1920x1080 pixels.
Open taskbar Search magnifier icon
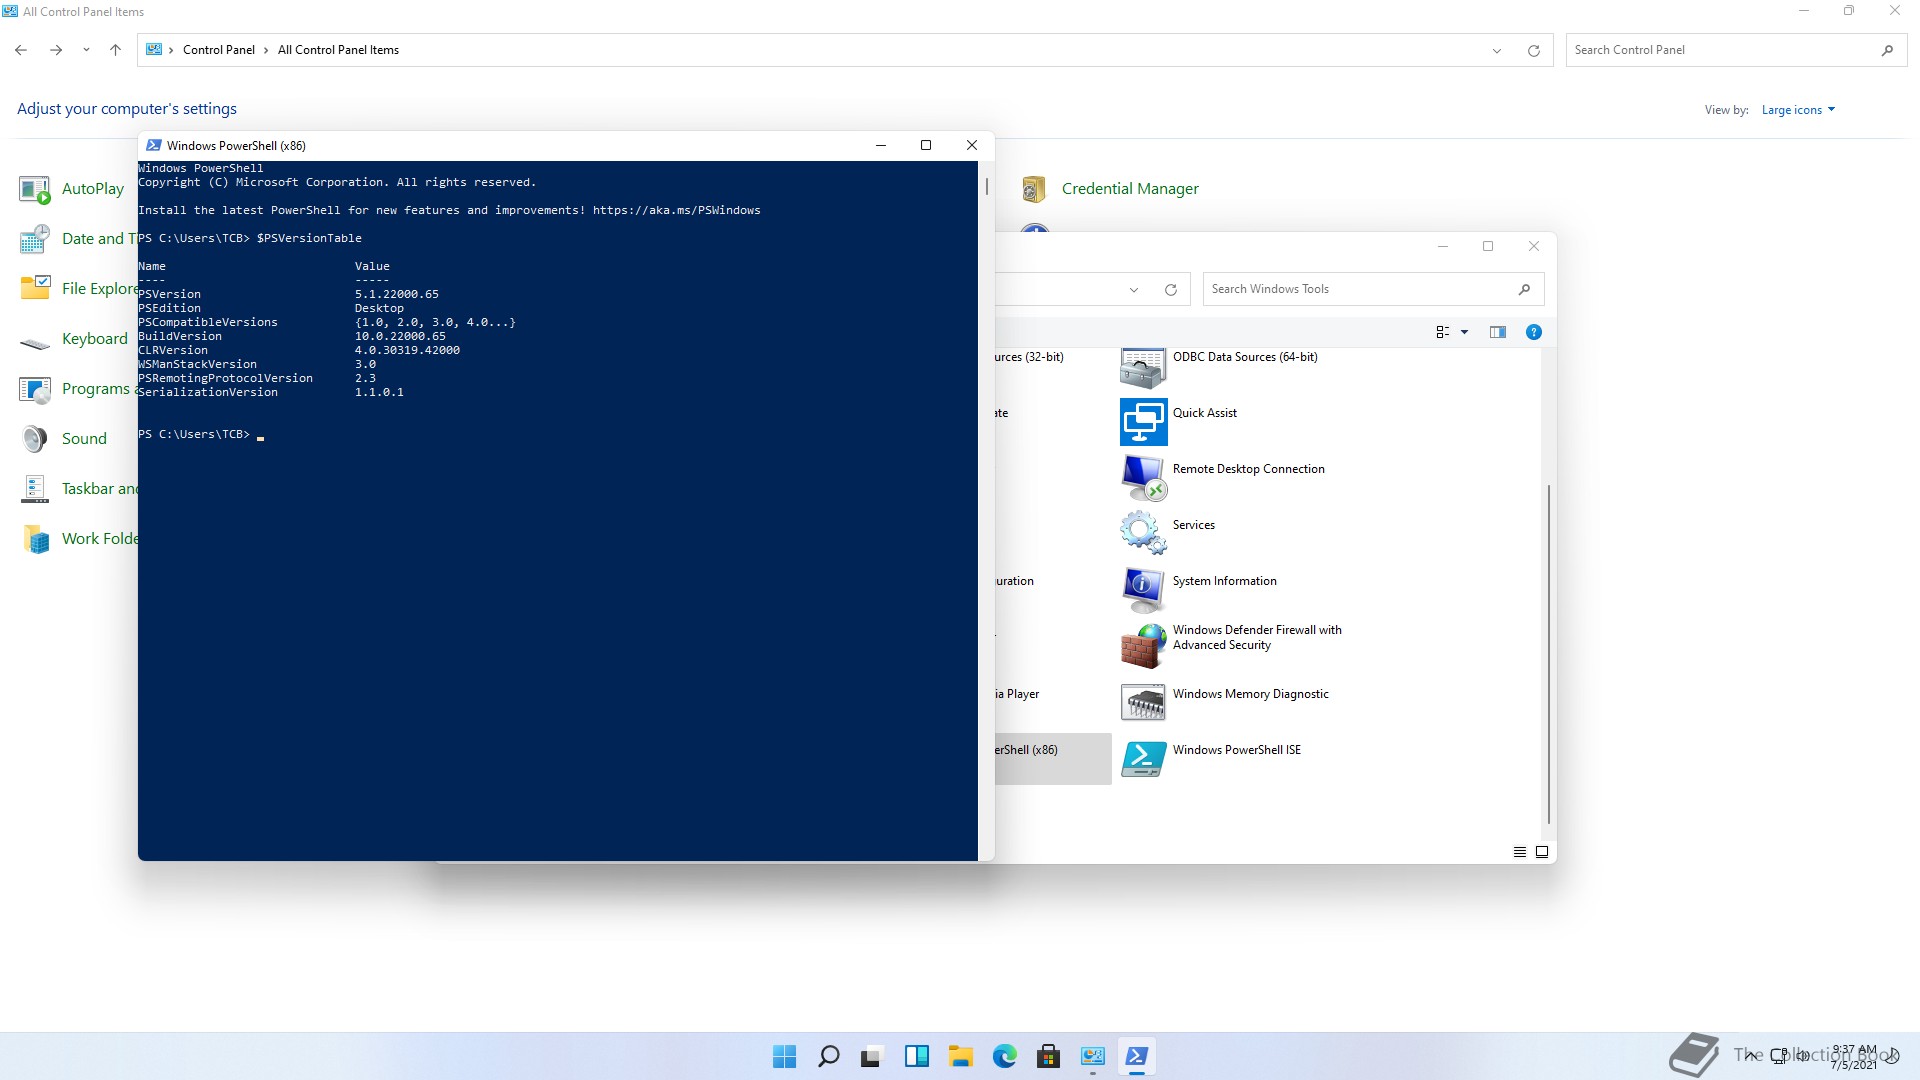(x=829, y=1056)
